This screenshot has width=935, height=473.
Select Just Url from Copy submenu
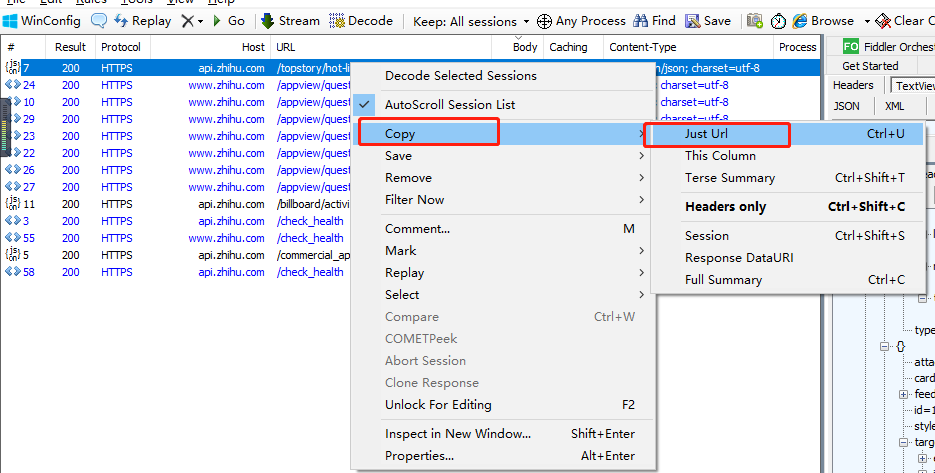(706, 134)
